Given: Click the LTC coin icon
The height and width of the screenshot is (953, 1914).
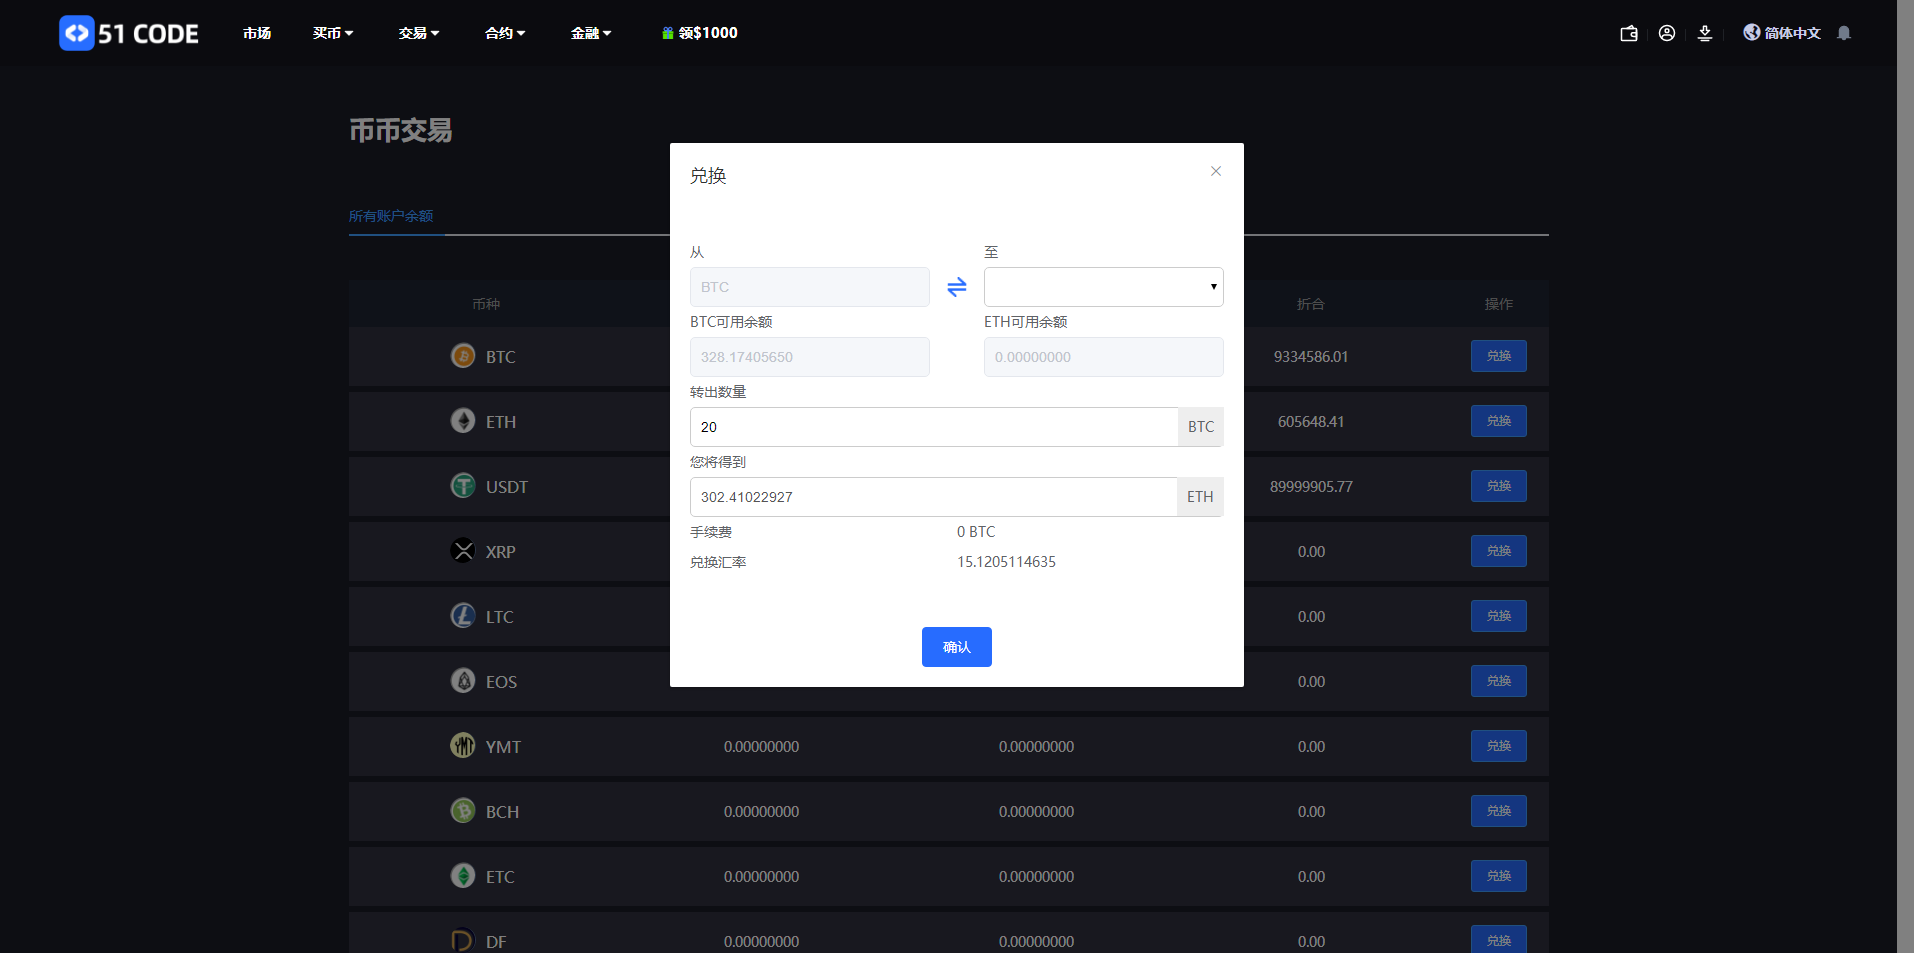Looking at the screenshot, I should pyautogui.click(x=463, y=616).
